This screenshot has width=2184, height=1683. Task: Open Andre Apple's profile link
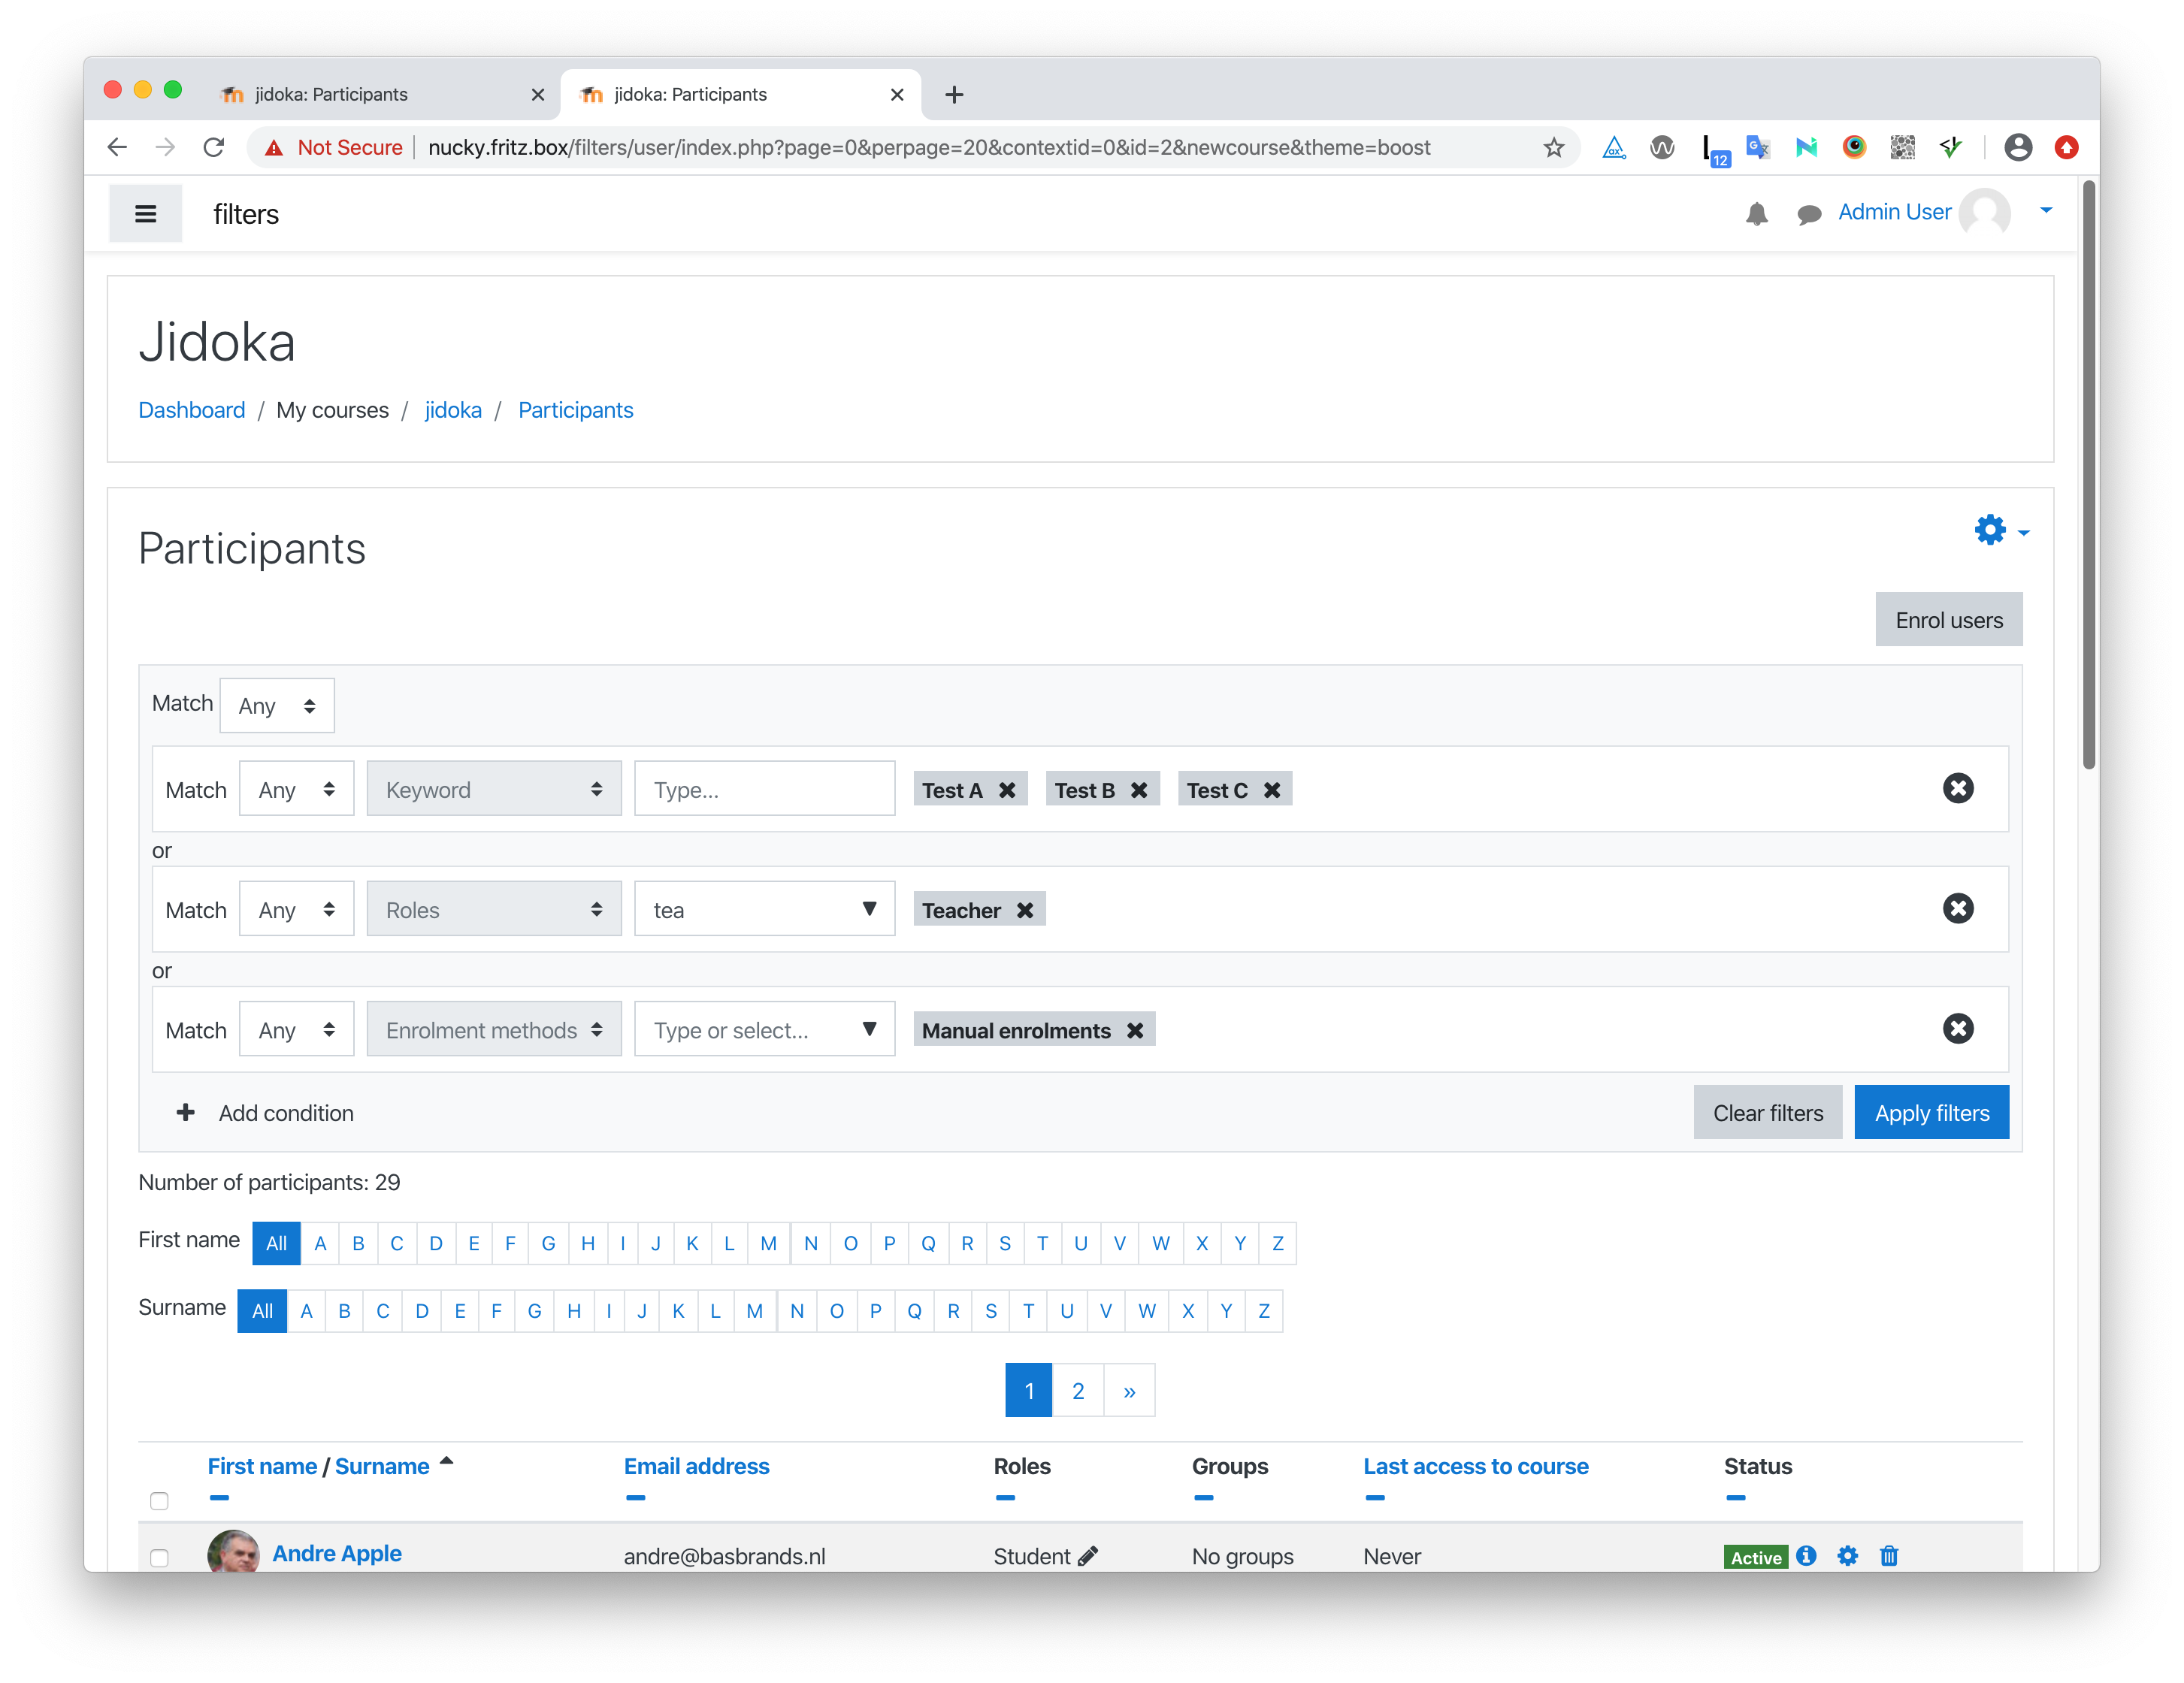[x=337, y=1553]
